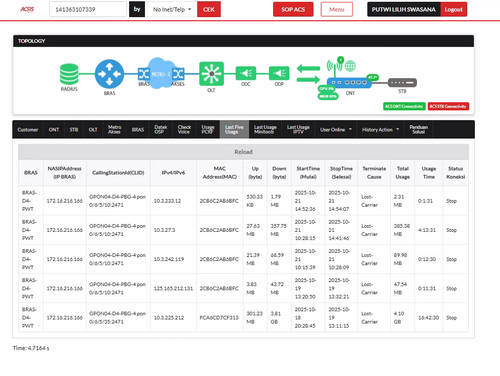Open the OLT tab
Image resolution: width=500 pixels, height=376 pixels.
93,130
